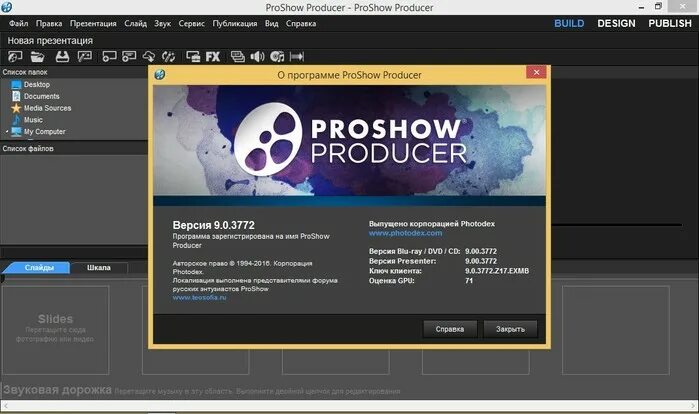The image size is (699, 414).
Task: Open the Music Library disc-note icon
Action: (277, 57)
